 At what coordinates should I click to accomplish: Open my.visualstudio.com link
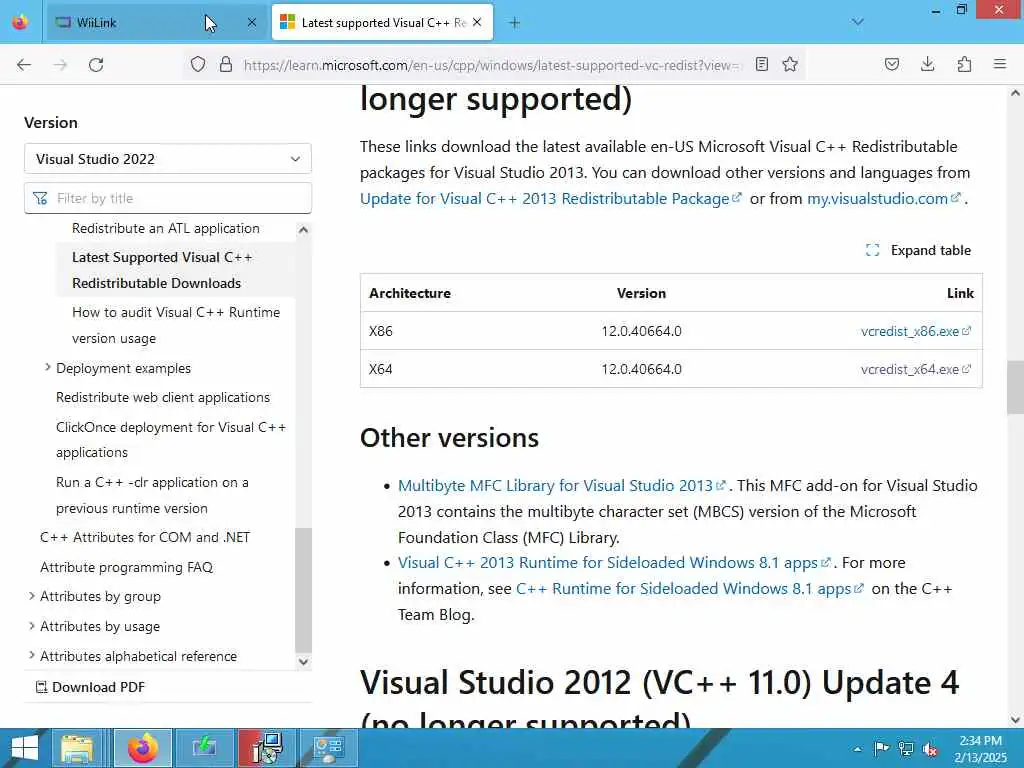click(x=884, y=199)
